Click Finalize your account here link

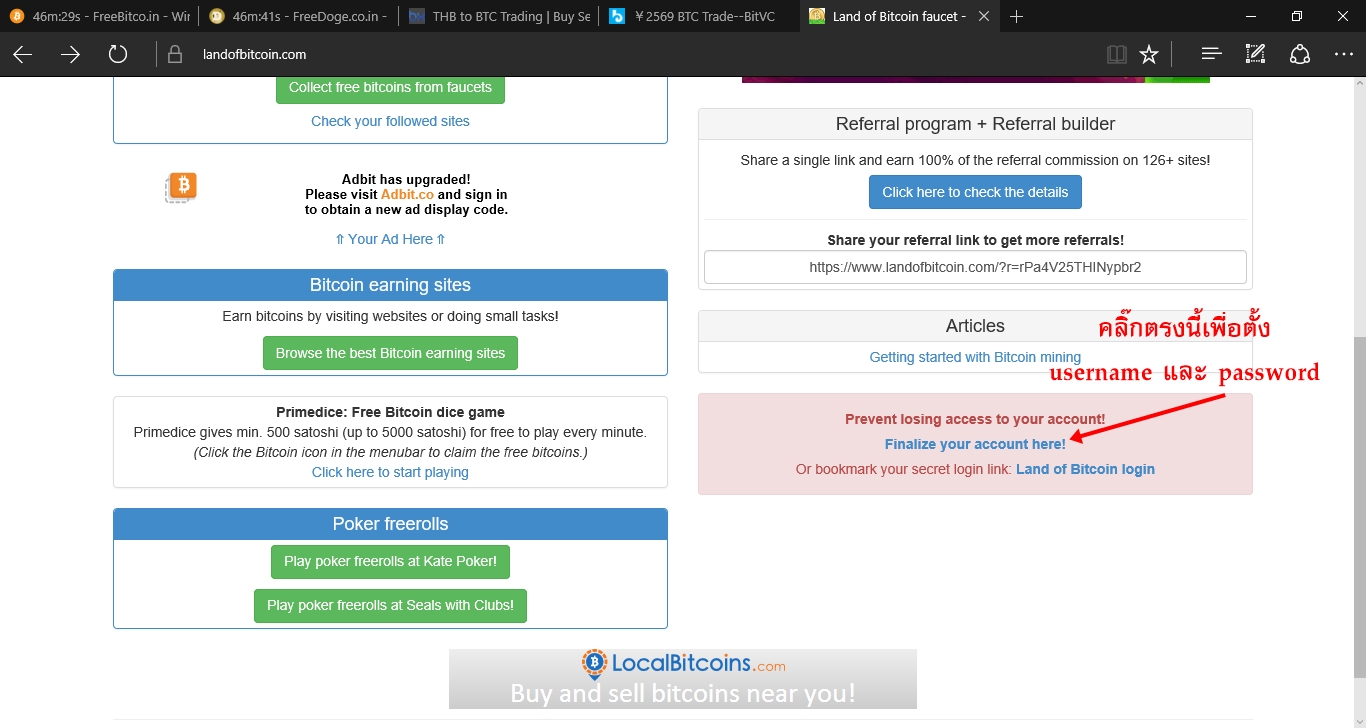(x=975, y=444)
